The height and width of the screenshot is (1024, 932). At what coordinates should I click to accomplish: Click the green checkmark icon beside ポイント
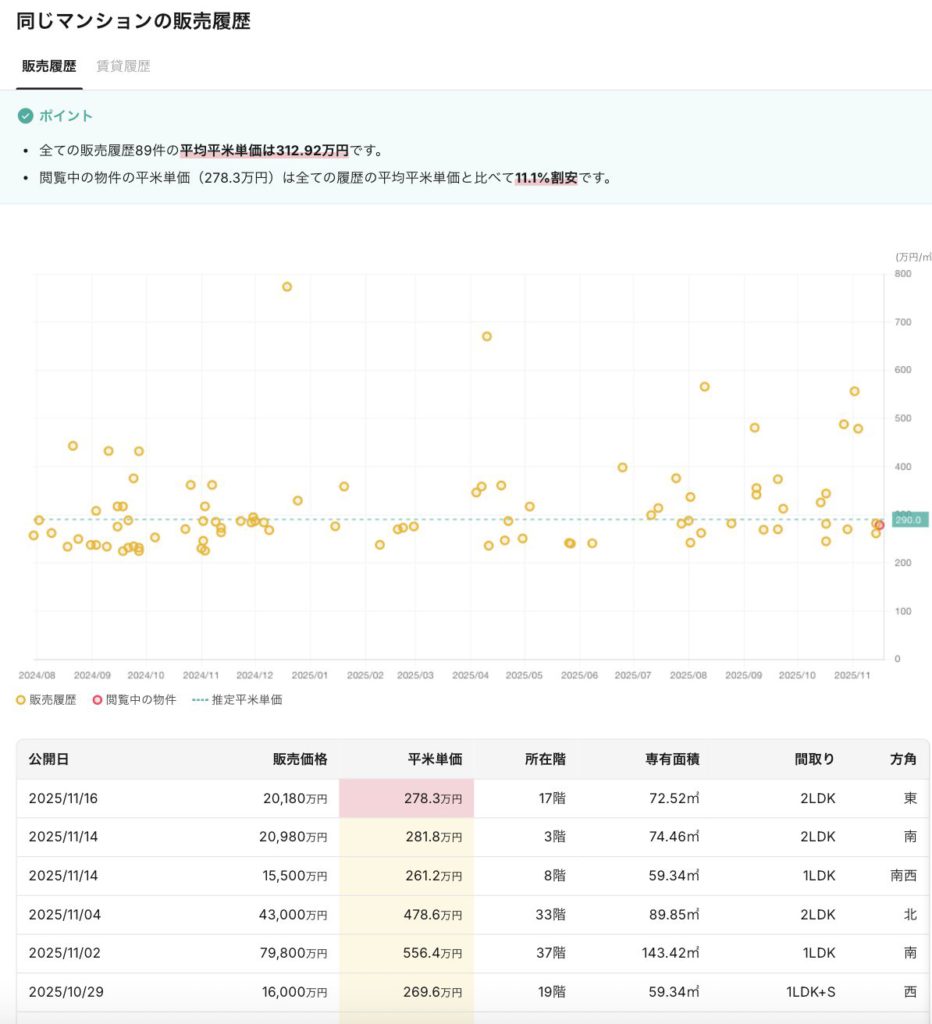25,116
